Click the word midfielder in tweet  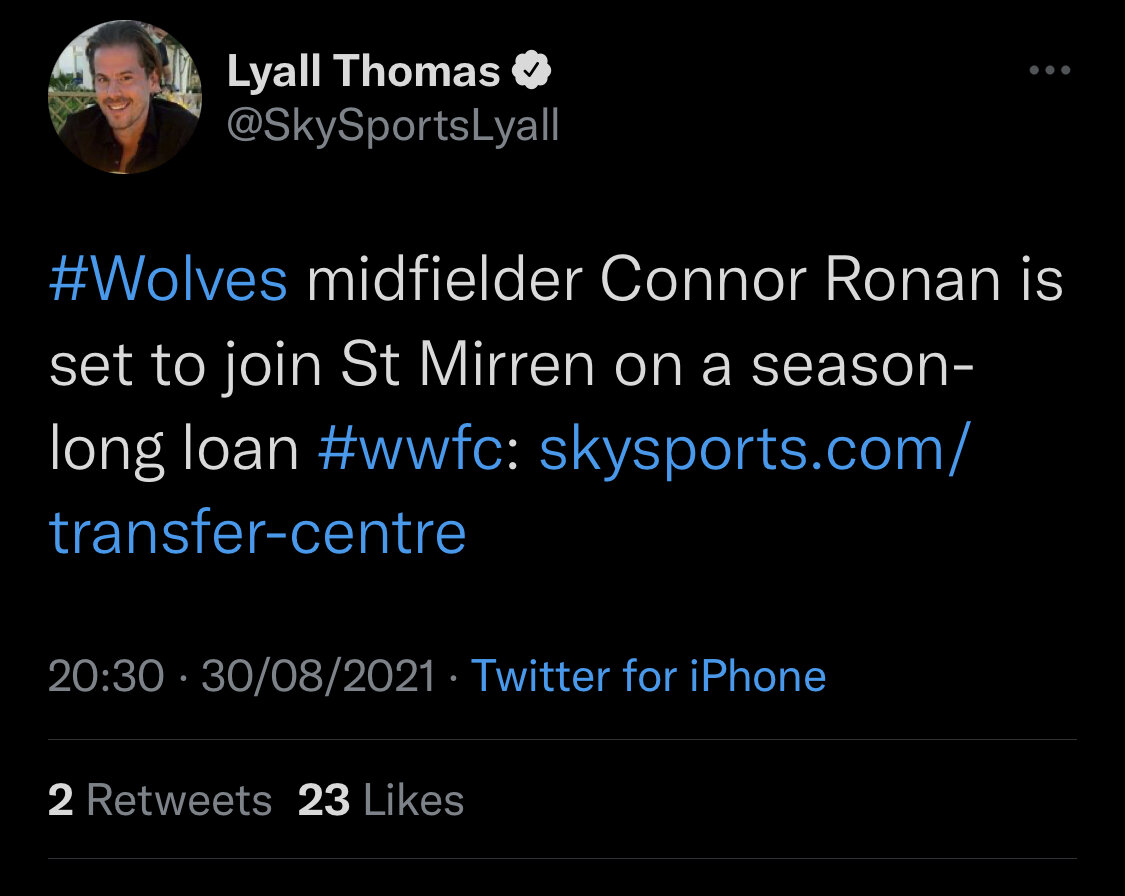click(445, 279)
